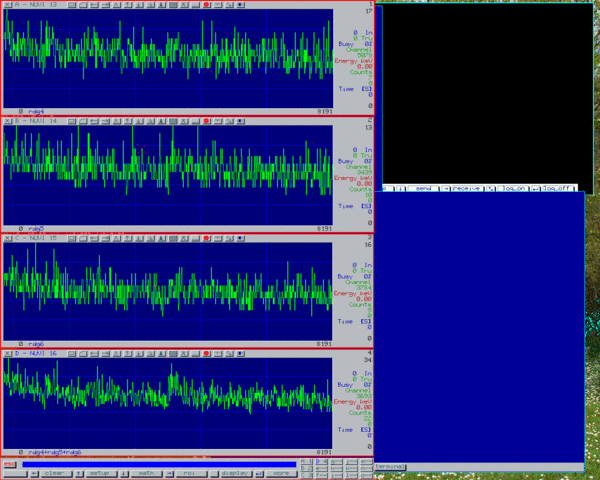Select the C 3 spectrum selector button

point(307,475)
